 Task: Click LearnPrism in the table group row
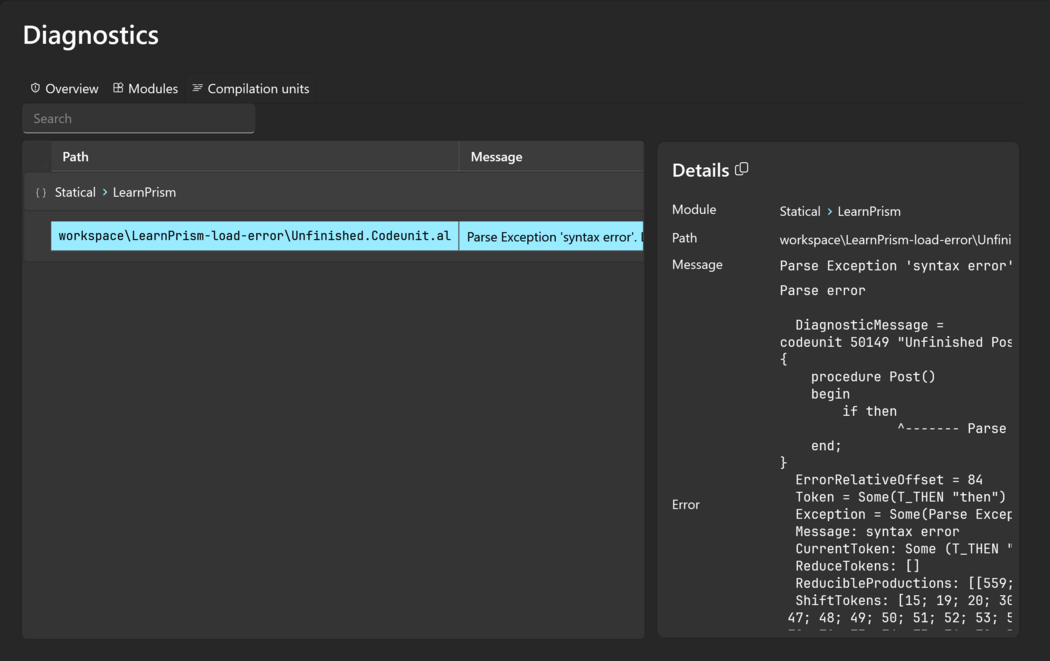(144, 192)
